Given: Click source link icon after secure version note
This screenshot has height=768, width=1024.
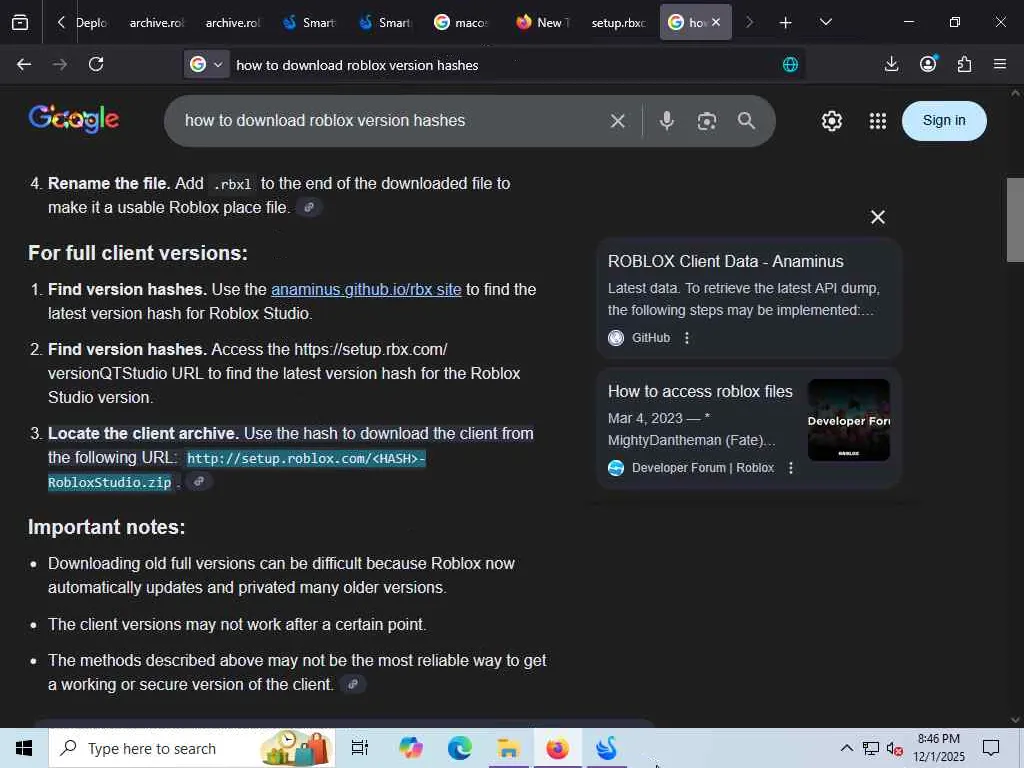Looking at the screenshot, I should [x=353, y=684].
